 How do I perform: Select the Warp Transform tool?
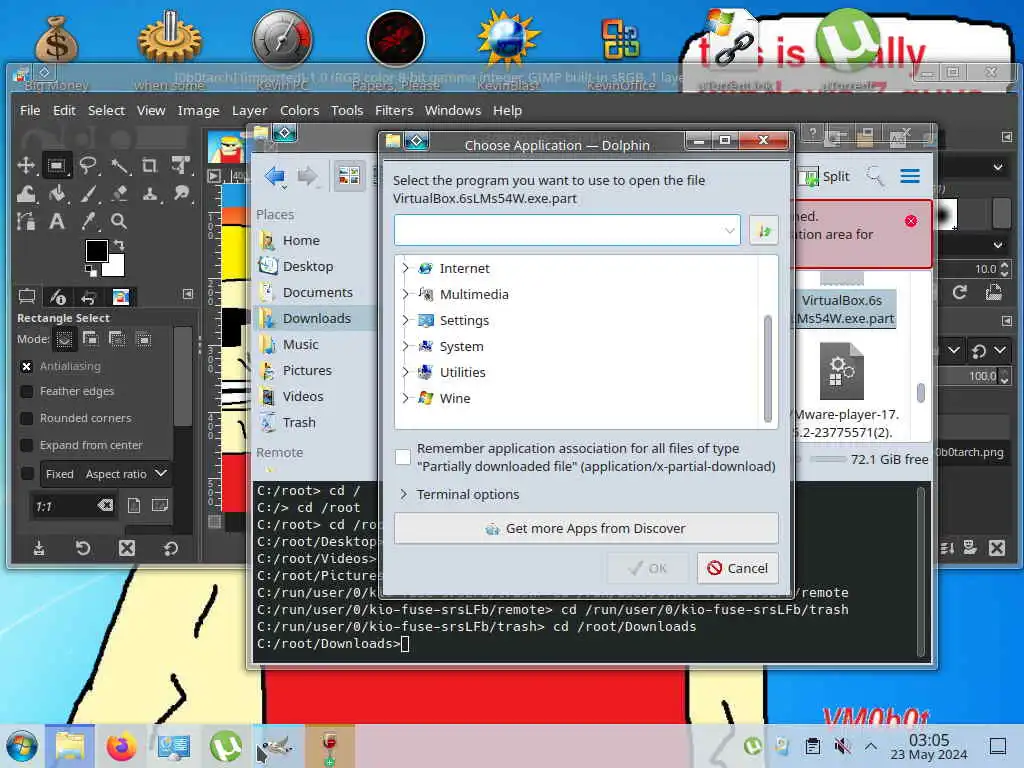[26, 193]
